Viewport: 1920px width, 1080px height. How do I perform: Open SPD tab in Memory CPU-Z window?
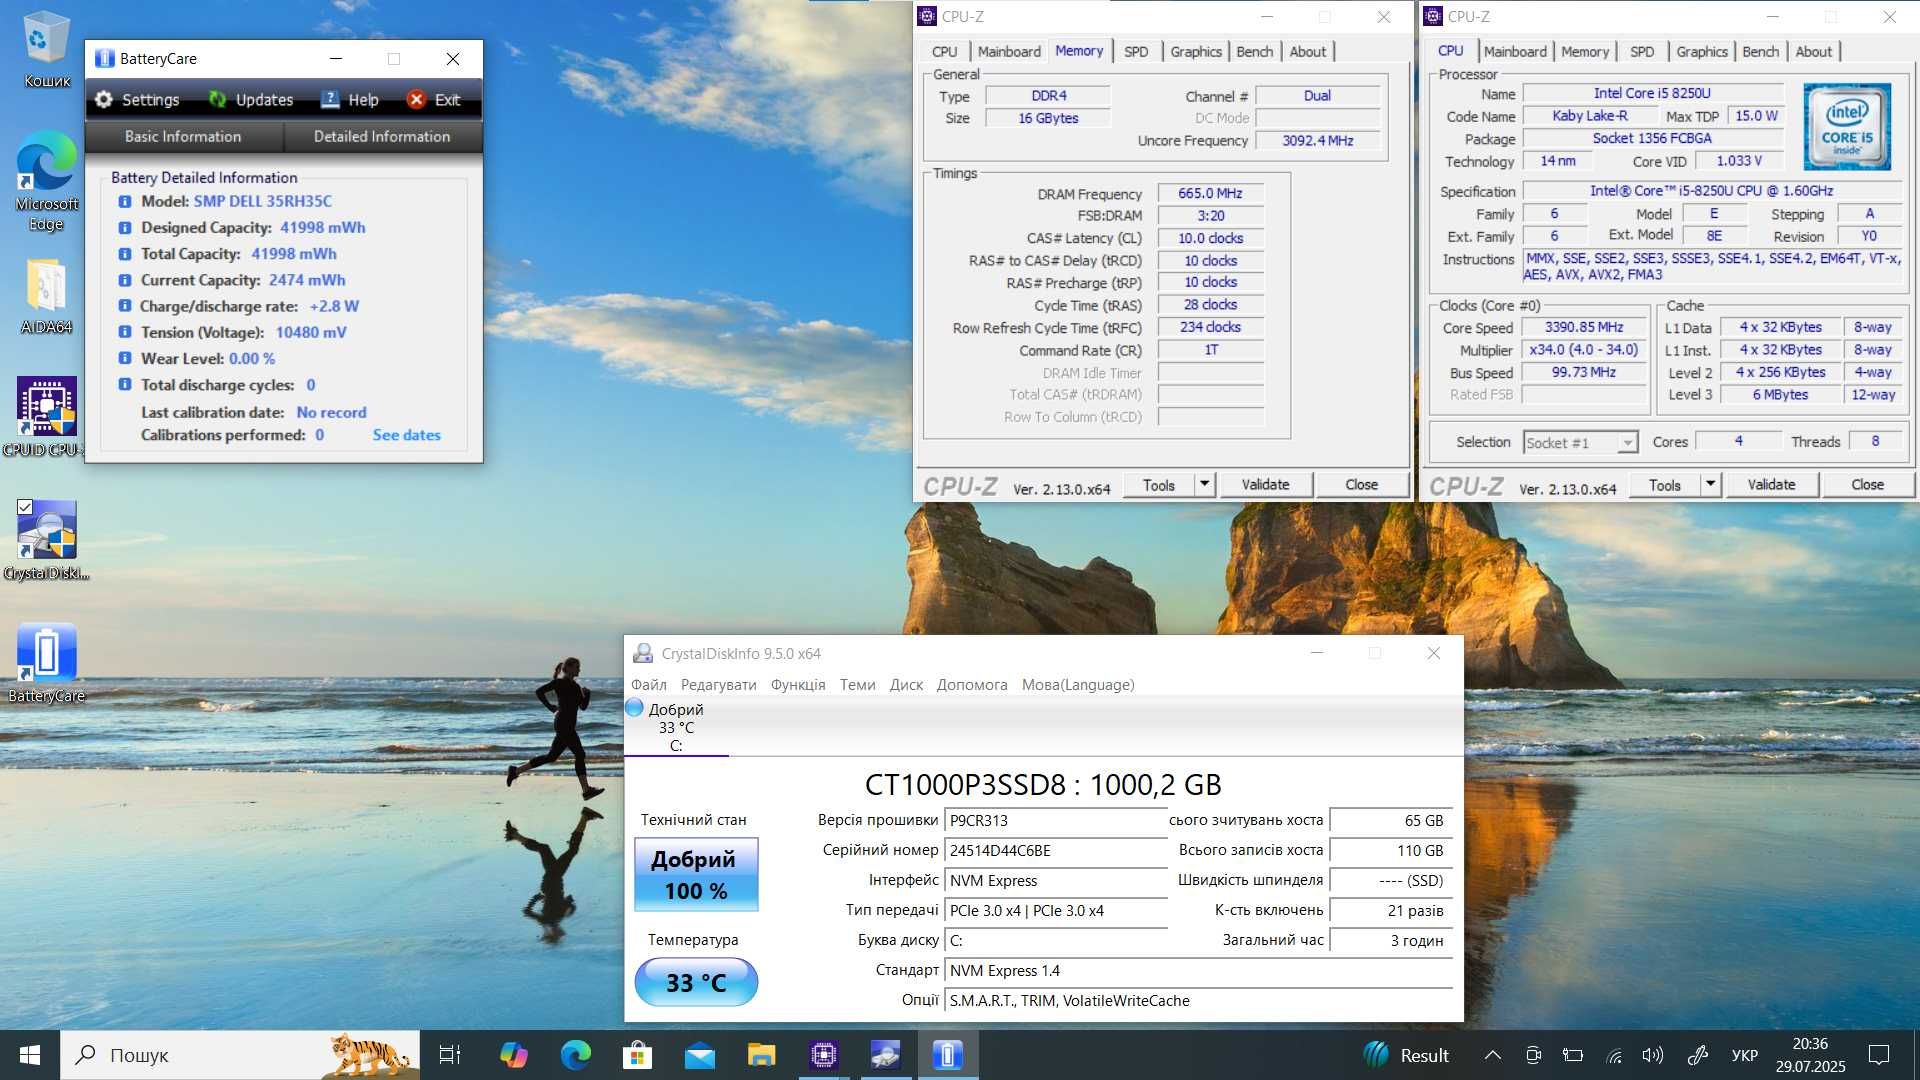(1136, 51)
